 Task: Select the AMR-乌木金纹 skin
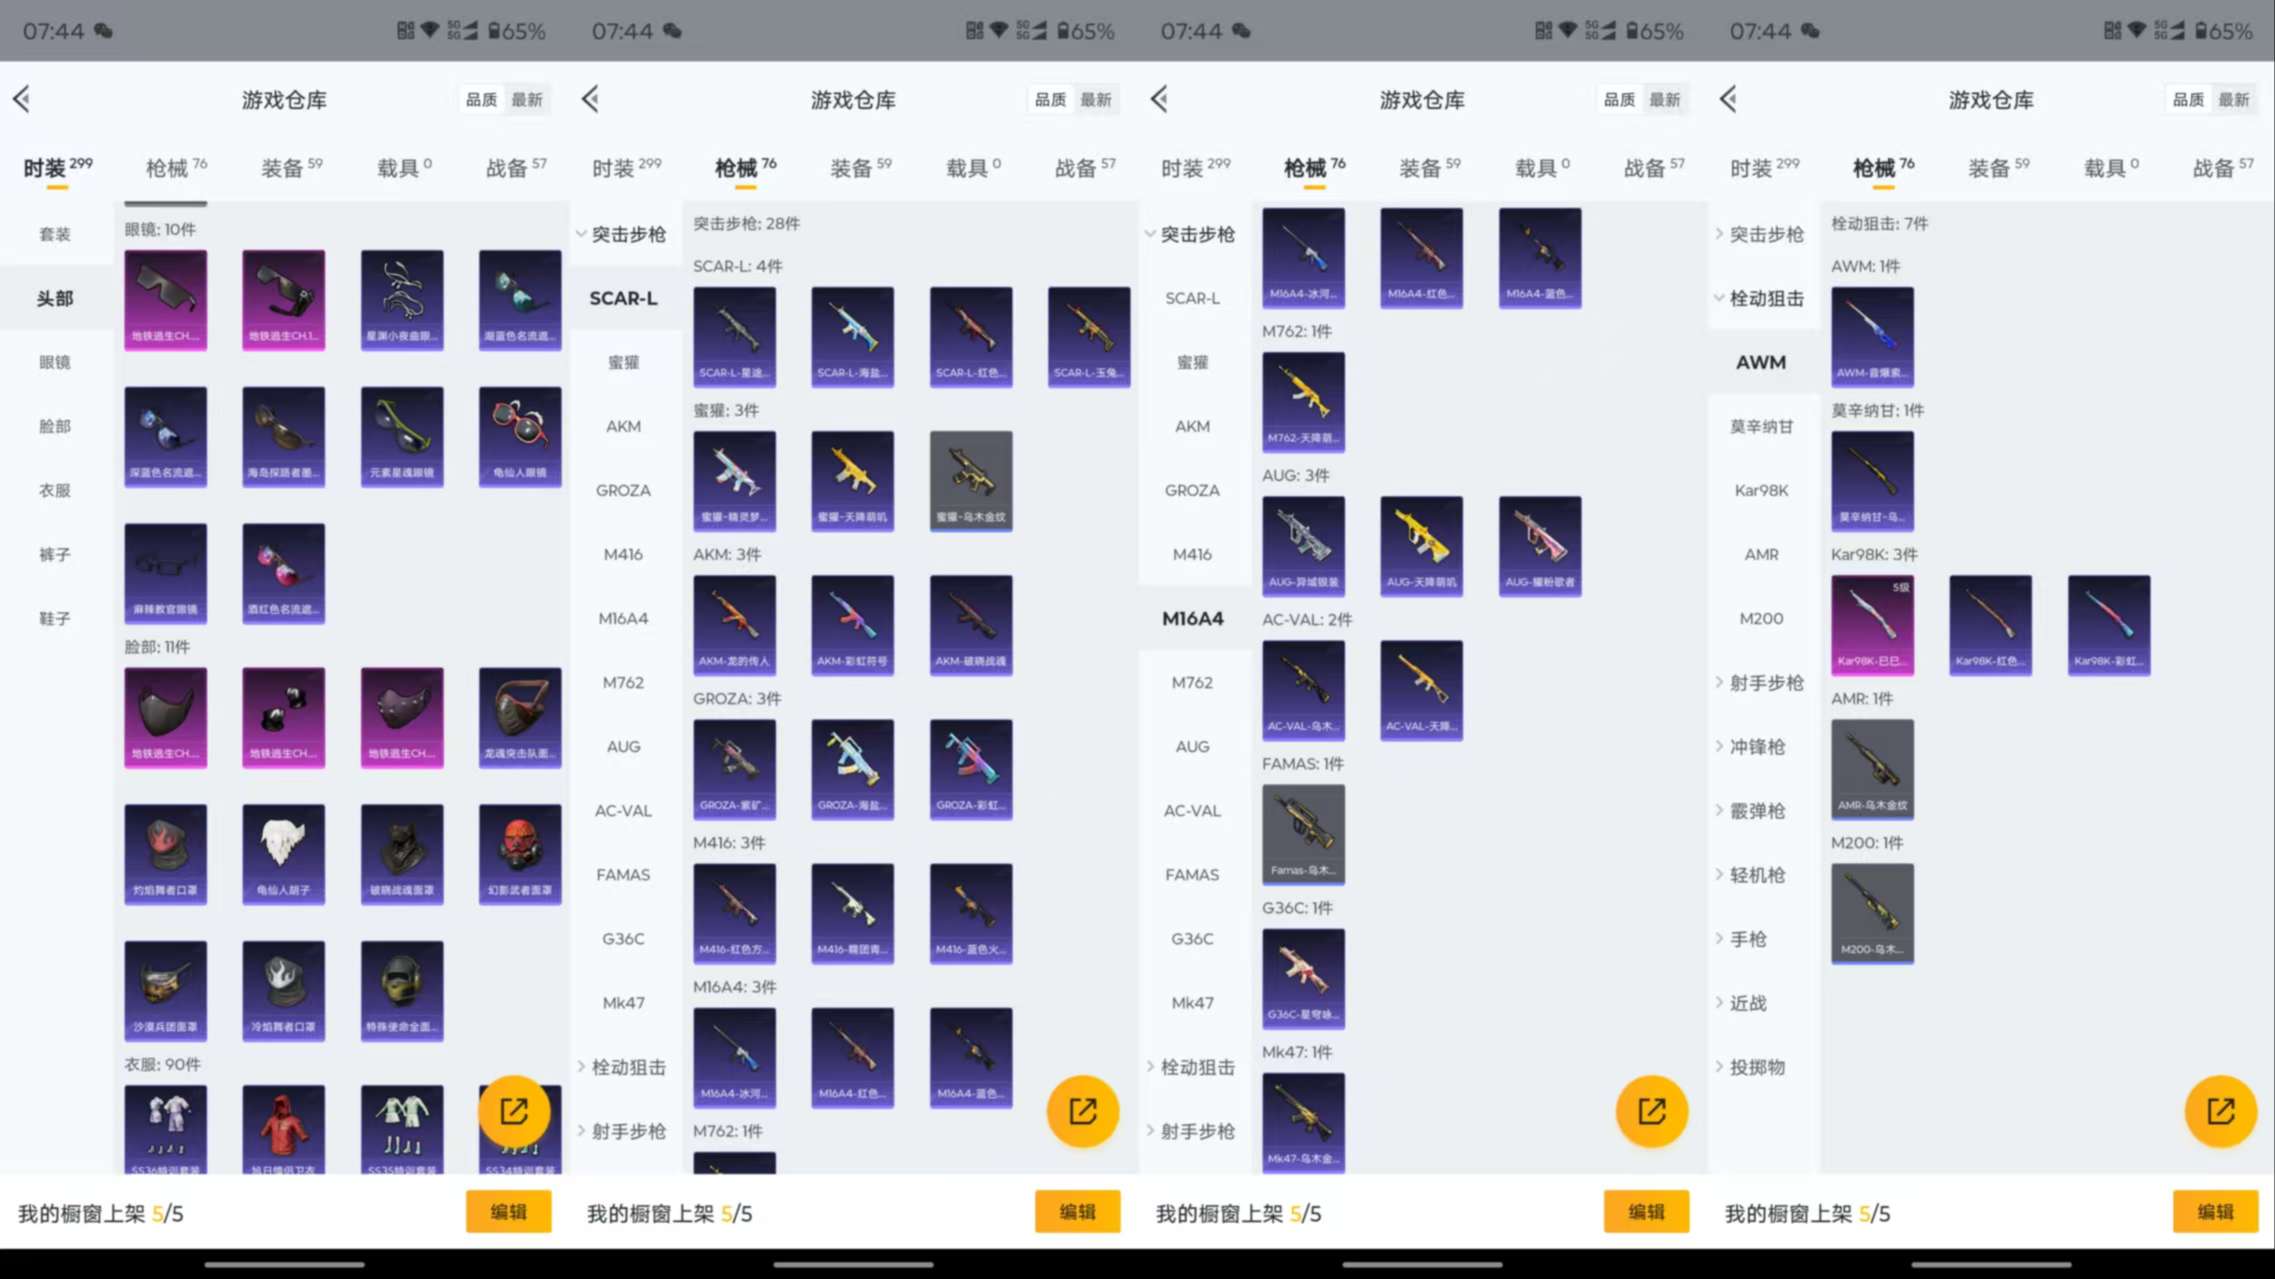[x=1873, y=769]
